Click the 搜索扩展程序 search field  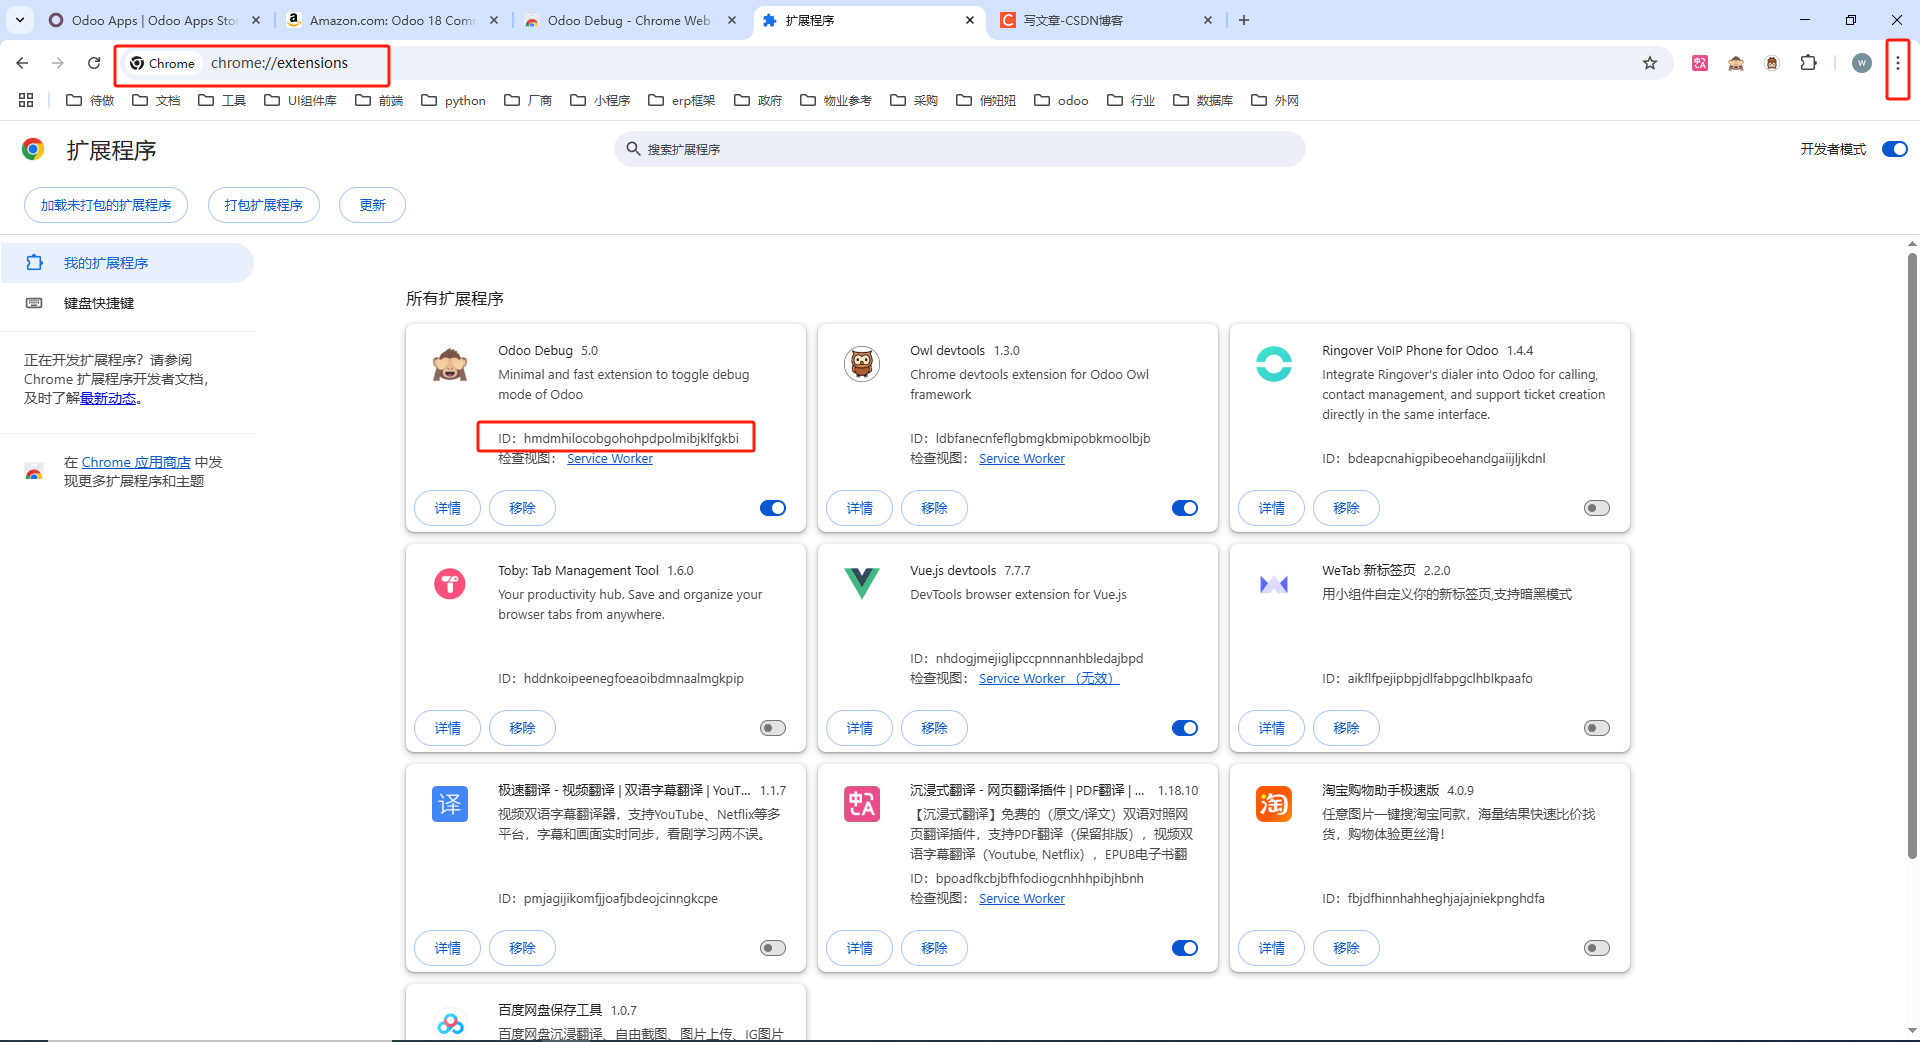[x=959, y=148]
